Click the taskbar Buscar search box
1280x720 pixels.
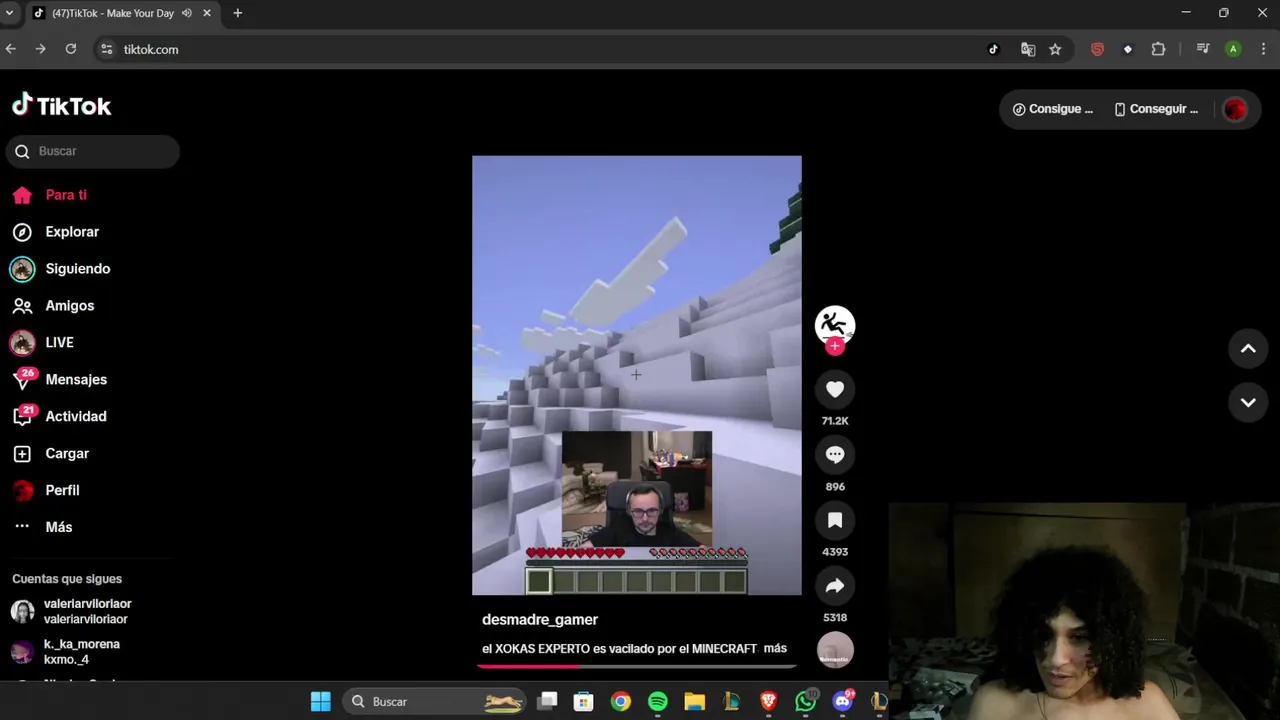436,702
